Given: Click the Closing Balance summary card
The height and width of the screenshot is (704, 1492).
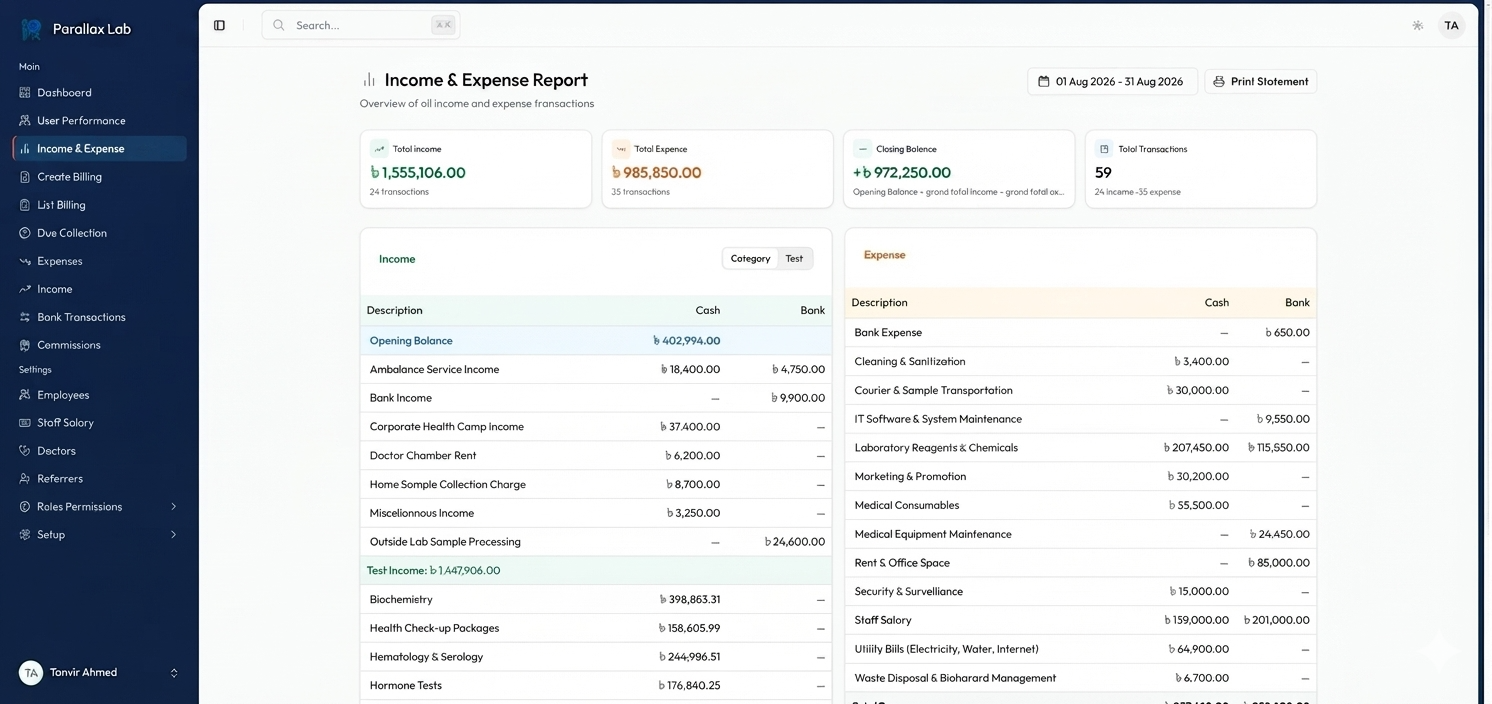Looking at the screenshot, I should point(959,169).
